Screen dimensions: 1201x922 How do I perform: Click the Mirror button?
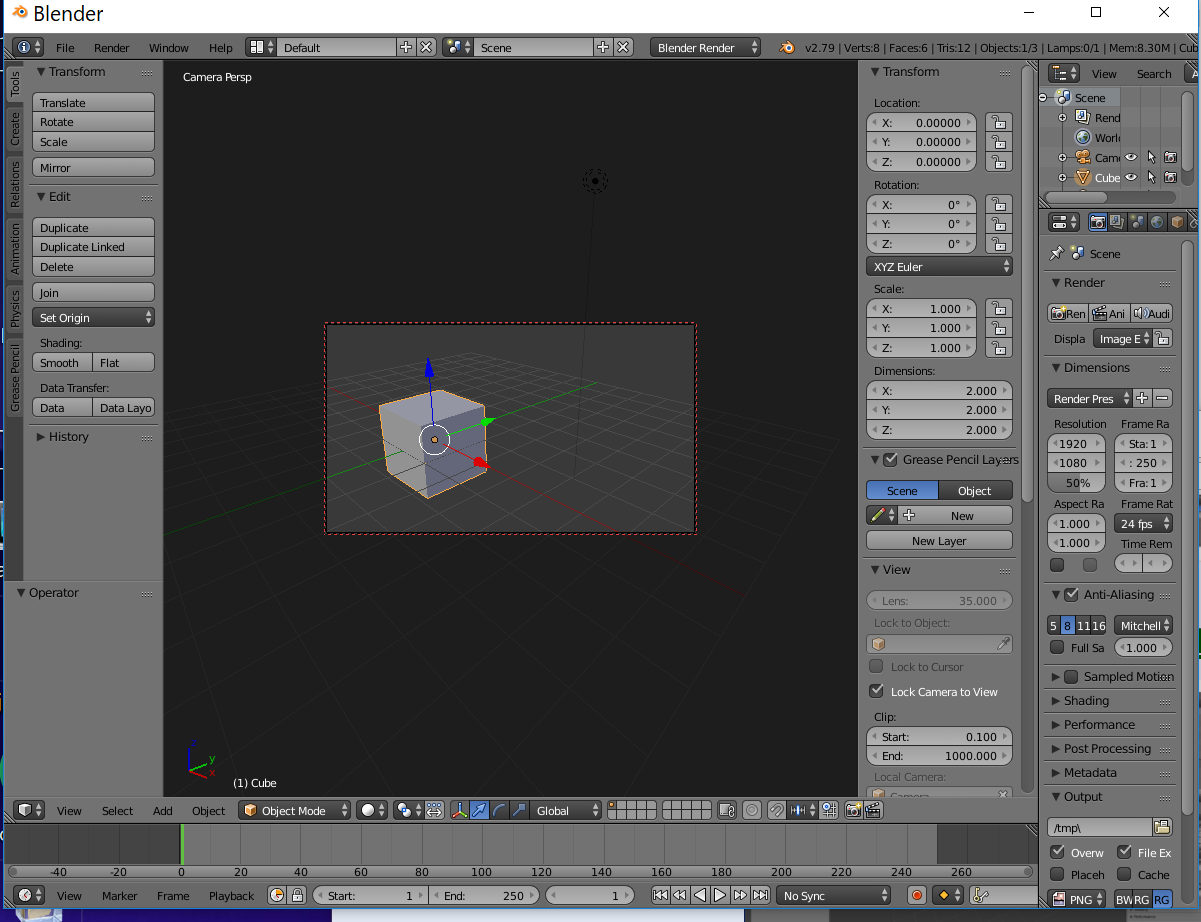pyautogui.click(x=94, y=167)
